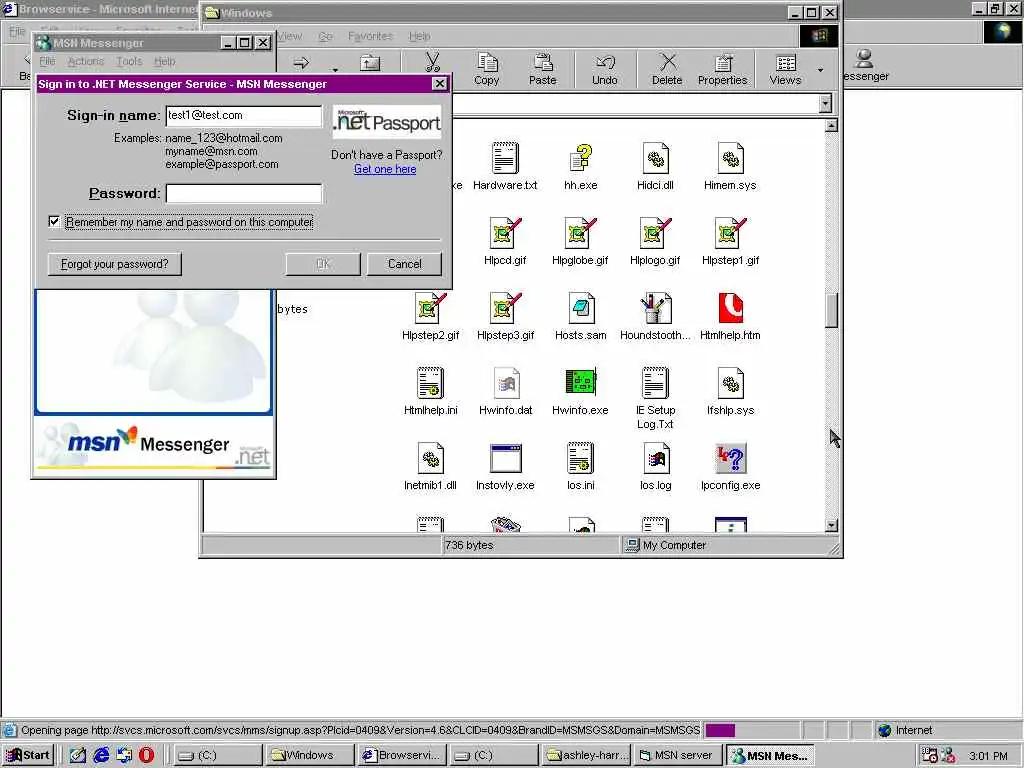The width and height of the screenshot is (1024, 768).
Task: Expand the Views dropdown arrow
Action: pos(820,70)
